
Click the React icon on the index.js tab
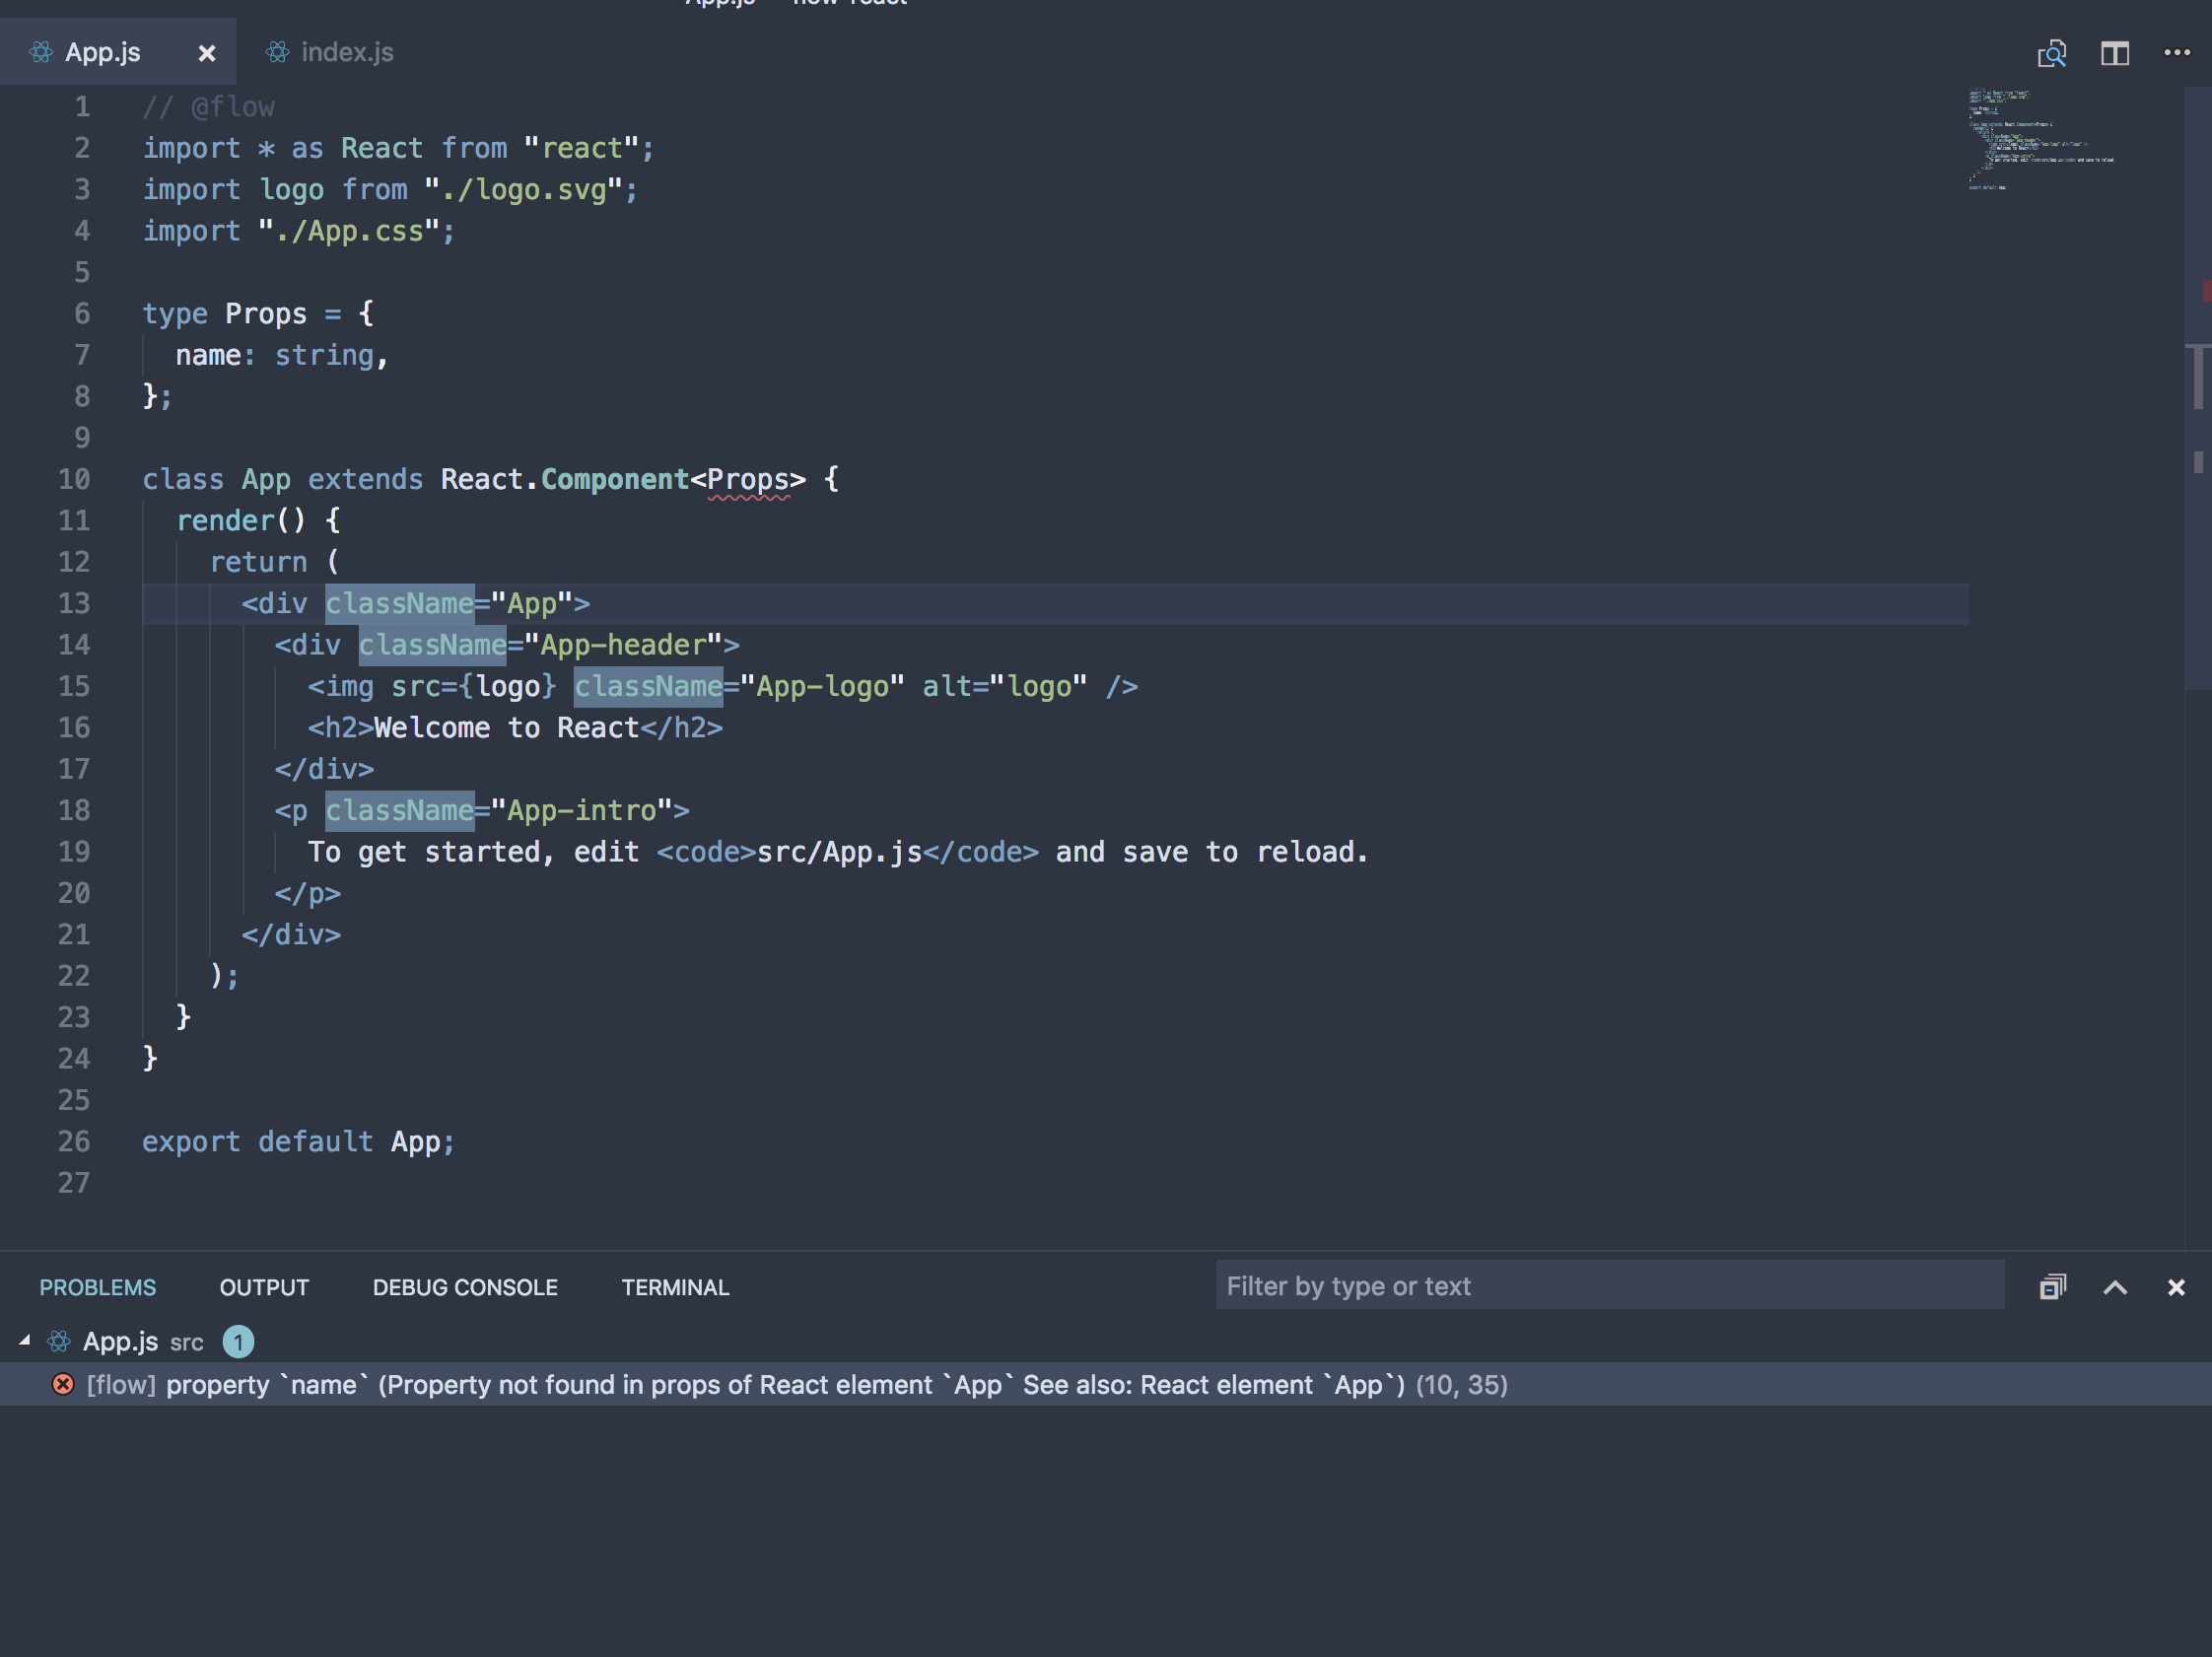[x=276, y=52]
